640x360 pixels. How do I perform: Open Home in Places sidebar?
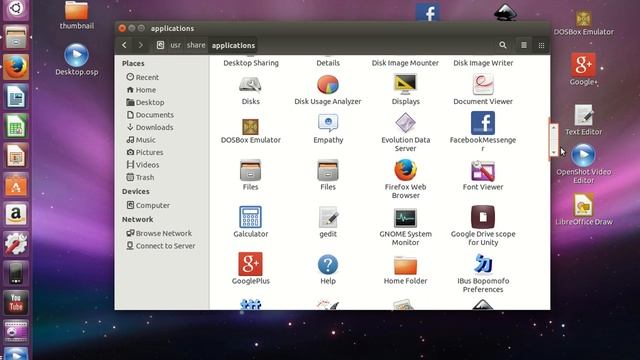pos(141,90)
